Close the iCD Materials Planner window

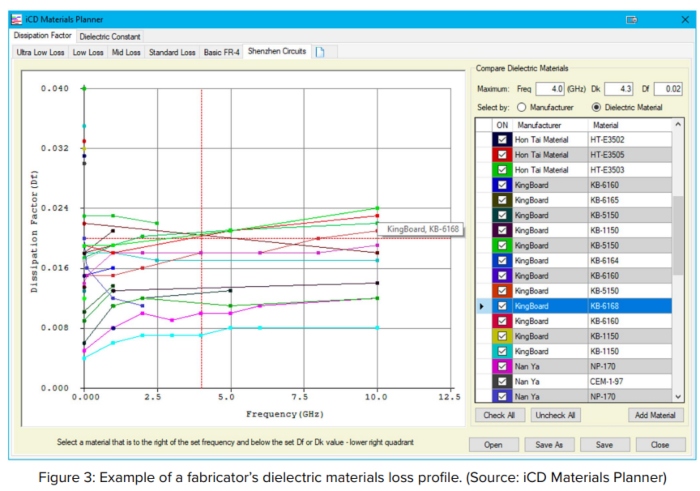(x=685, y=20)
